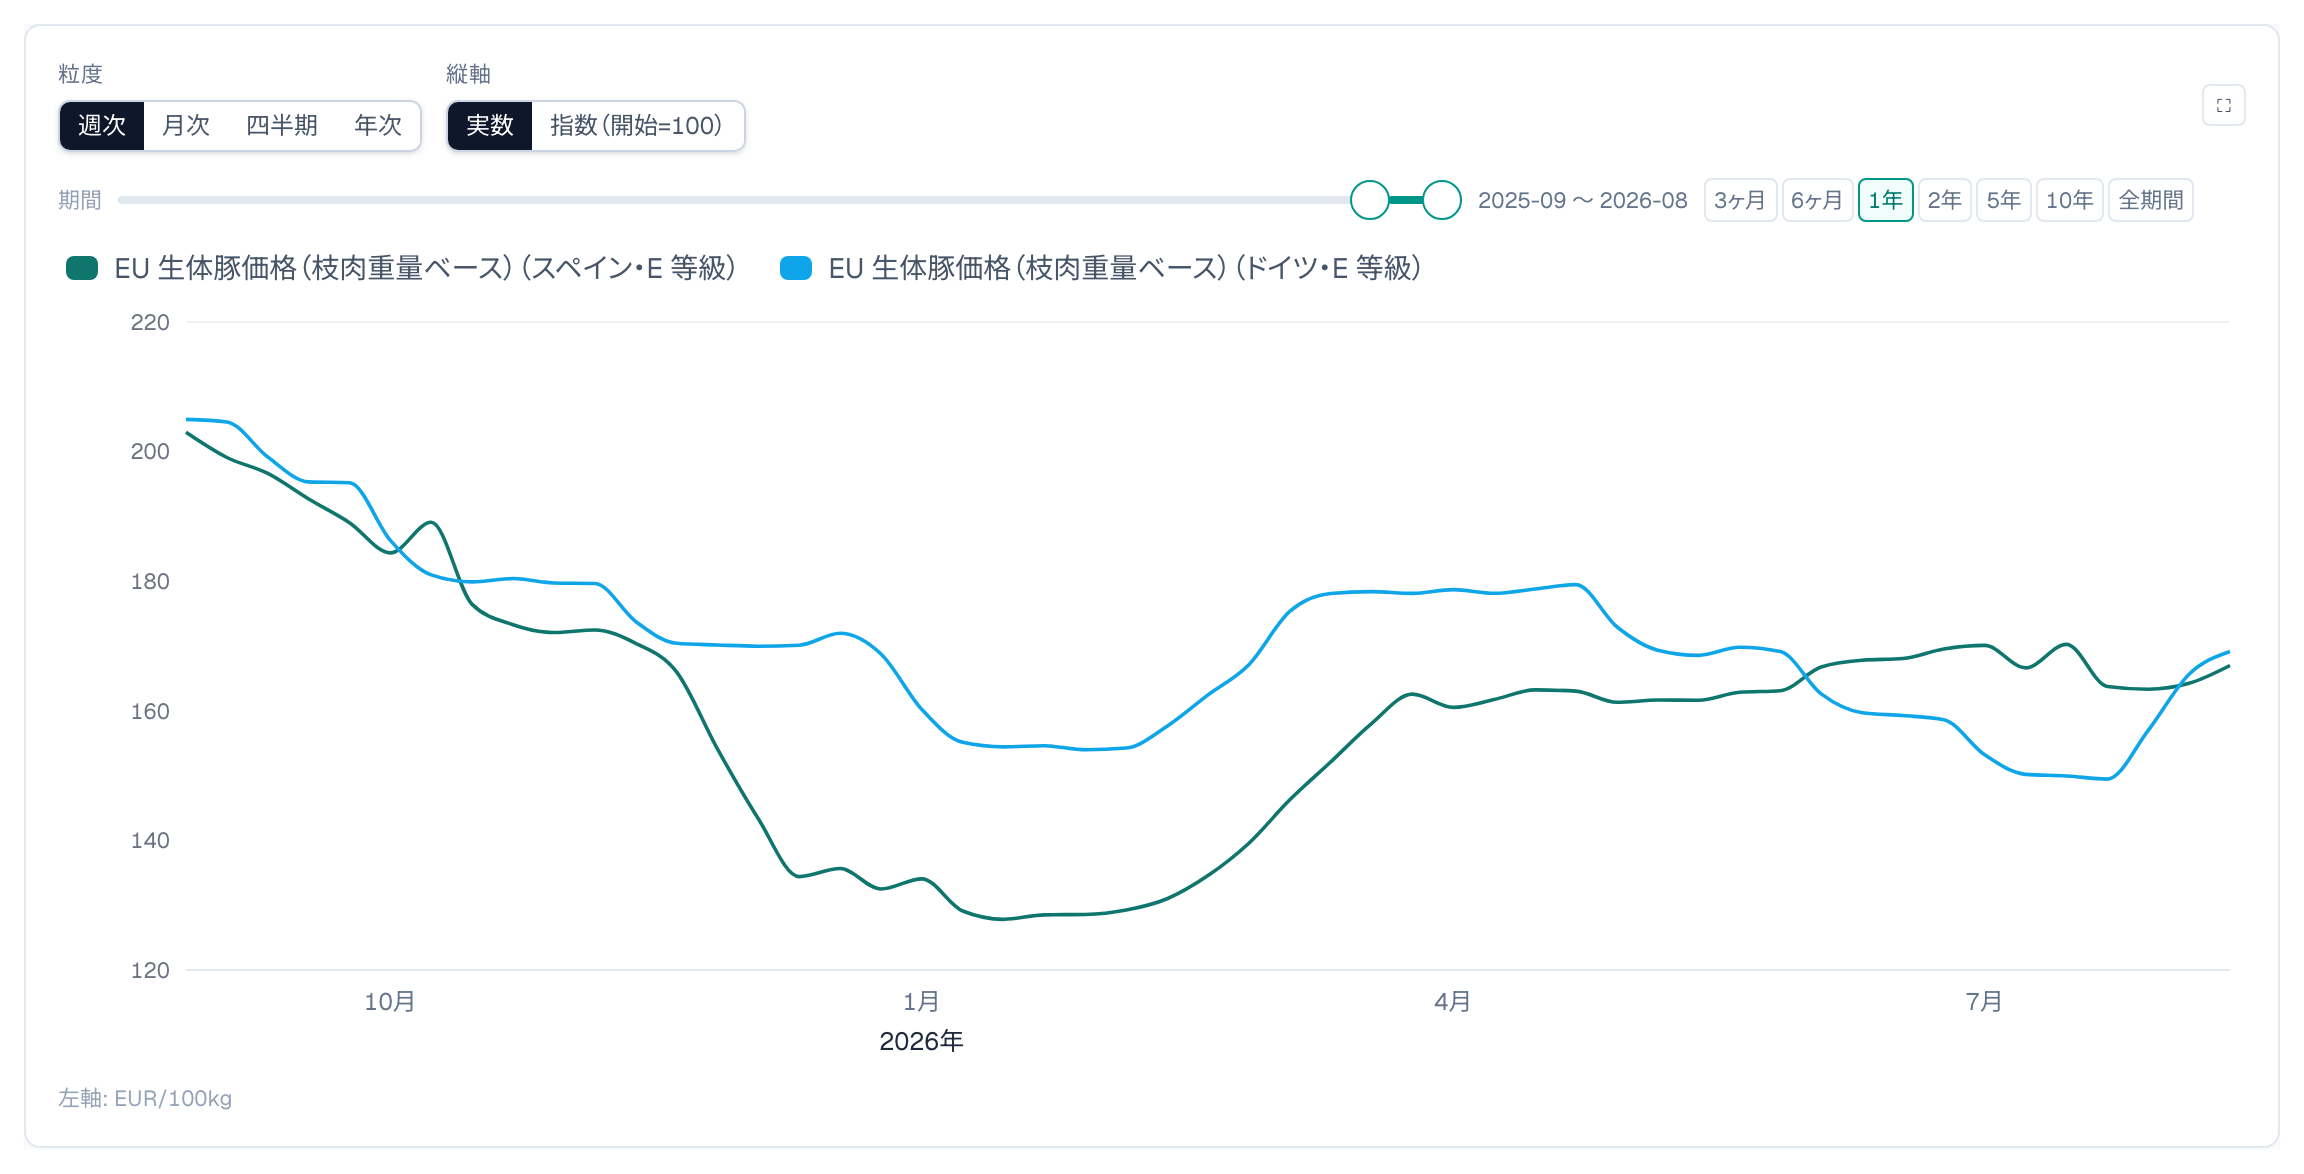Switch axis to 指数(開始=100)
The image size is (2304, 1174).
636,126
